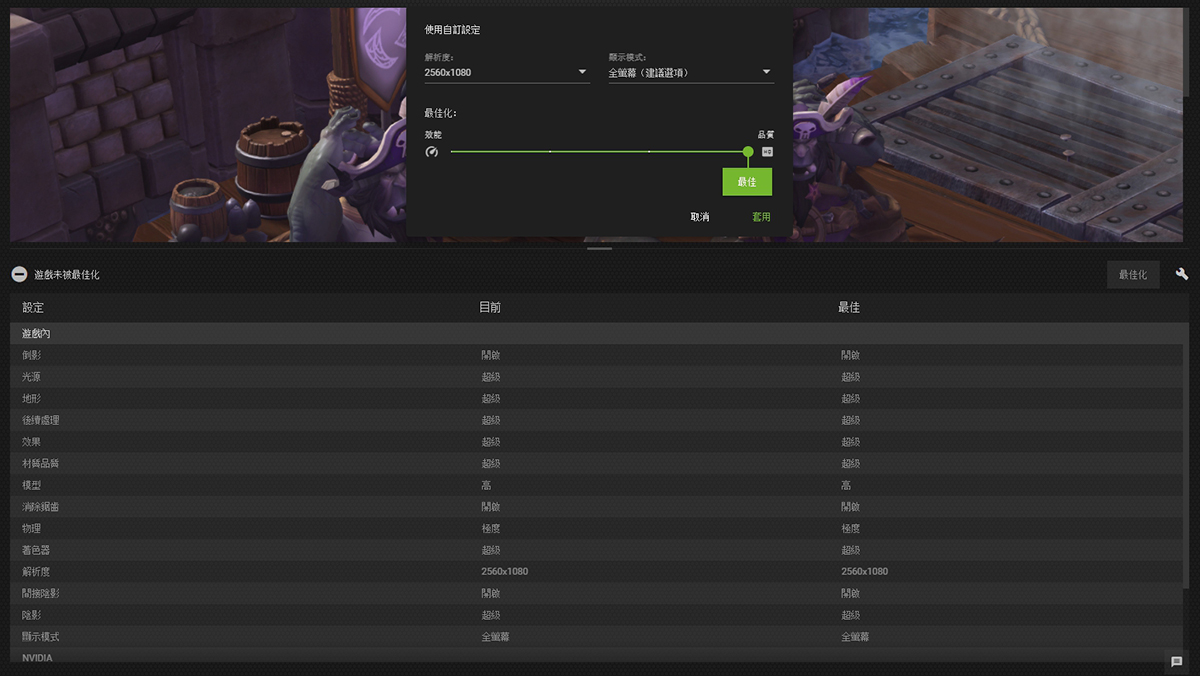The height and width of the screenshot is (676, 1200).
Task: Click the second tick mark on optimization slider
Action: [550, 151]
